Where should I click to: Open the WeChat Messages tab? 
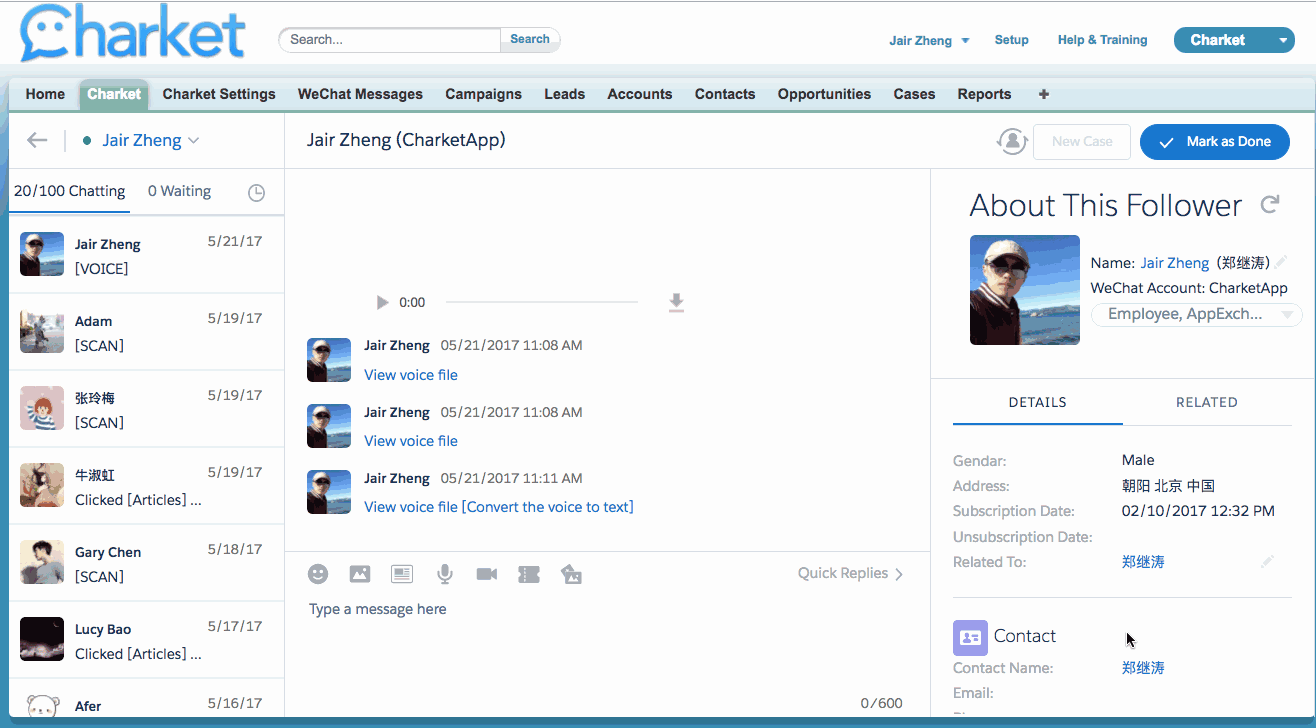(x=360, y=94)
